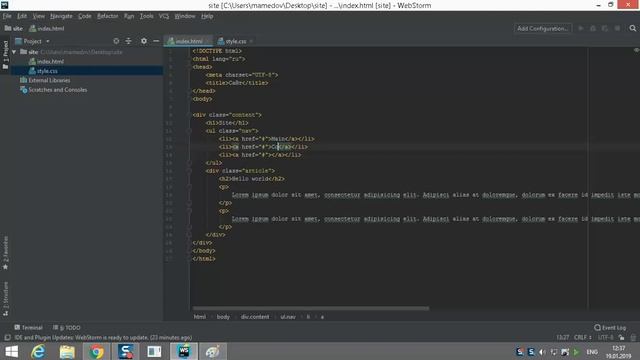Fold the ul class="nav" block gutter marker
This screenshot has width=640, height=360.
coord(189,131)
